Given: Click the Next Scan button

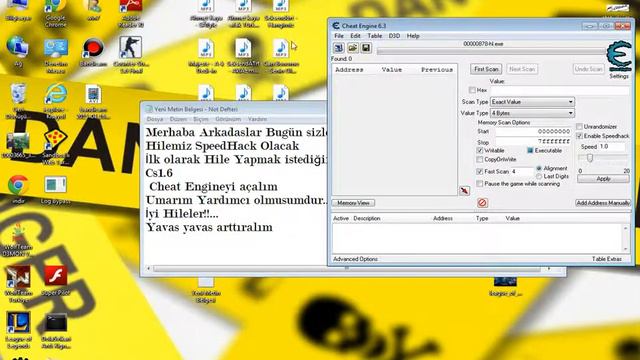Looking at the screenshot, I should [x=522, y=69].
